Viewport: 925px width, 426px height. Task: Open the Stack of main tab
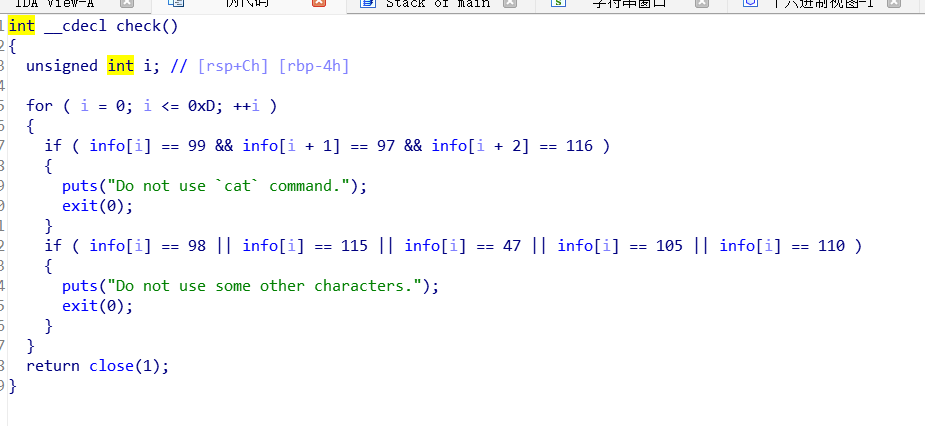[438, 4]
